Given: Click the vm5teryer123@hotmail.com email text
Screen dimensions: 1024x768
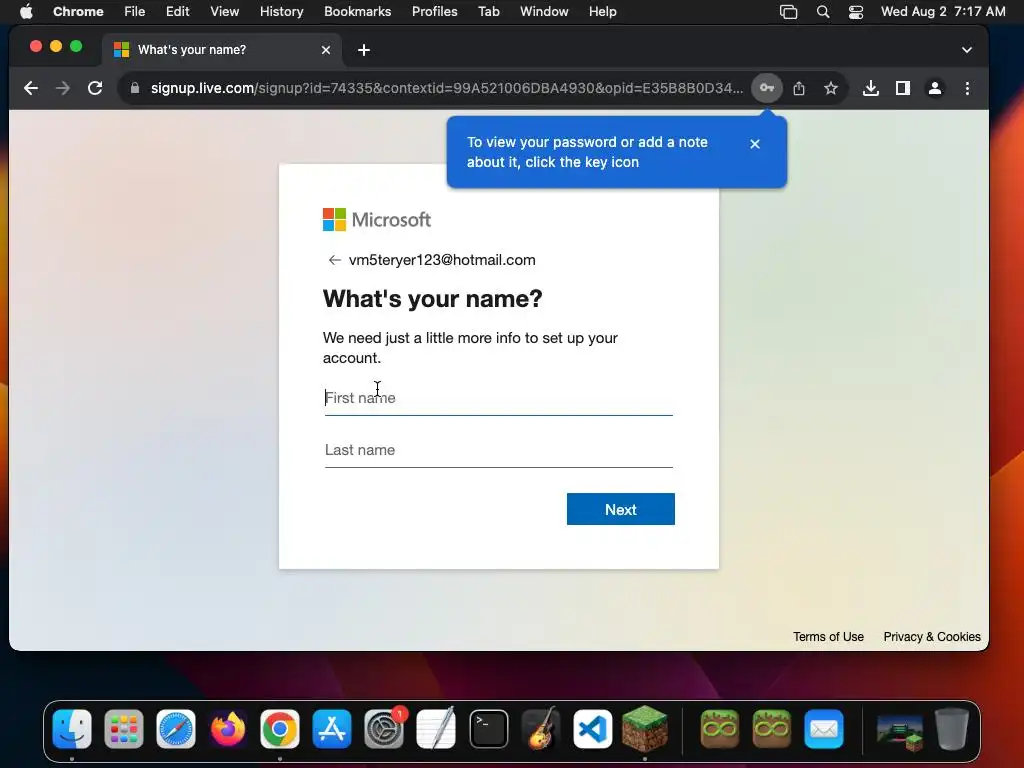Looking at the screenshot, I should click(x=442, y=260).
